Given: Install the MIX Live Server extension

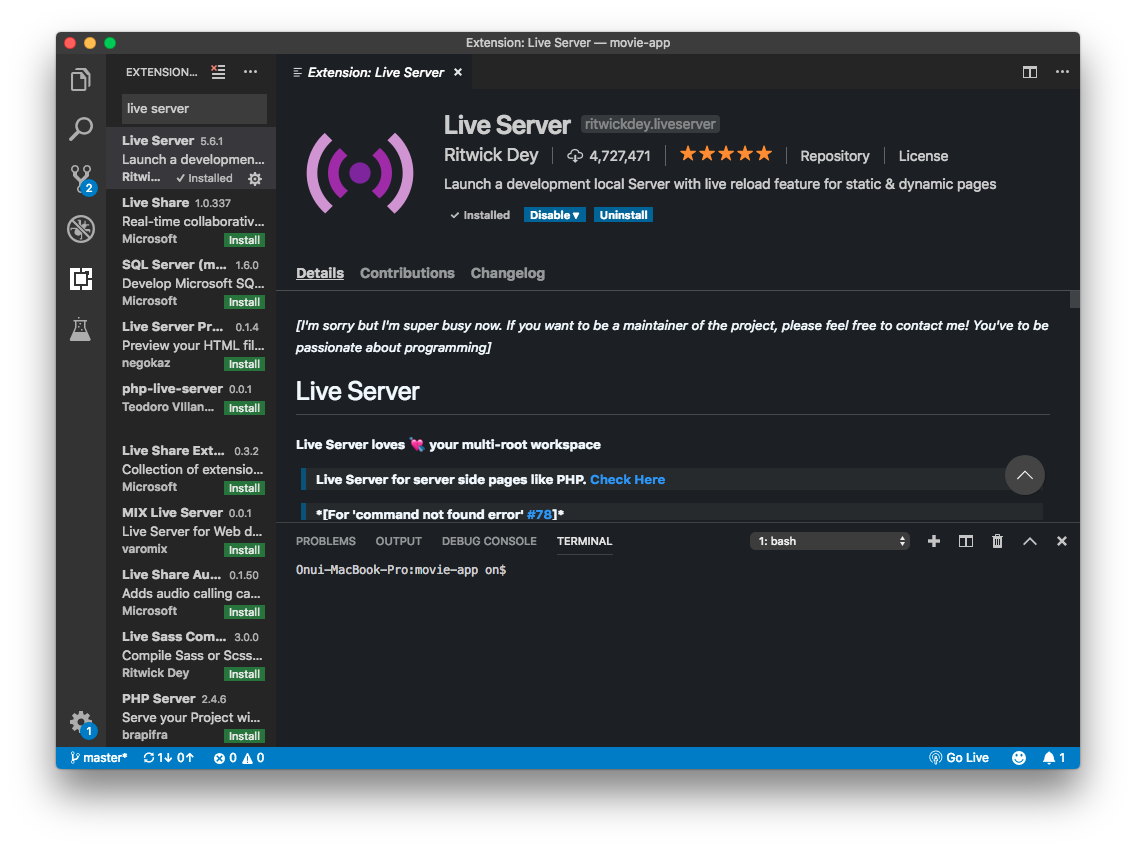Looking at the screenshot, I should [244, 551].
